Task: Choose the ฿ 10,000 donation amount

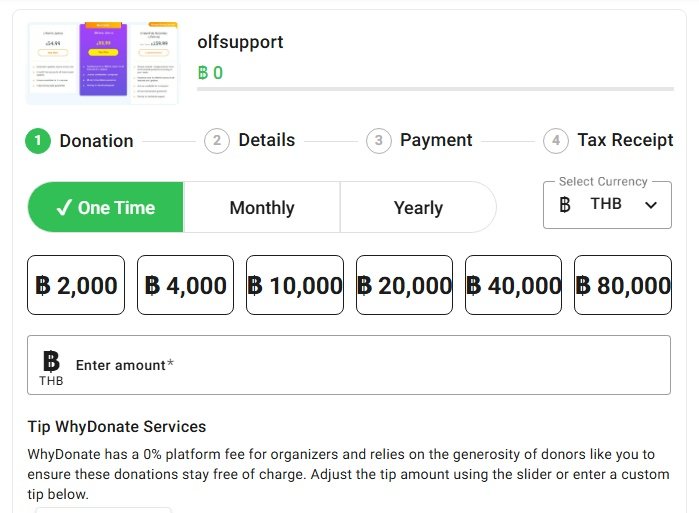Action: pyautogui.click(x=295, y=286)
